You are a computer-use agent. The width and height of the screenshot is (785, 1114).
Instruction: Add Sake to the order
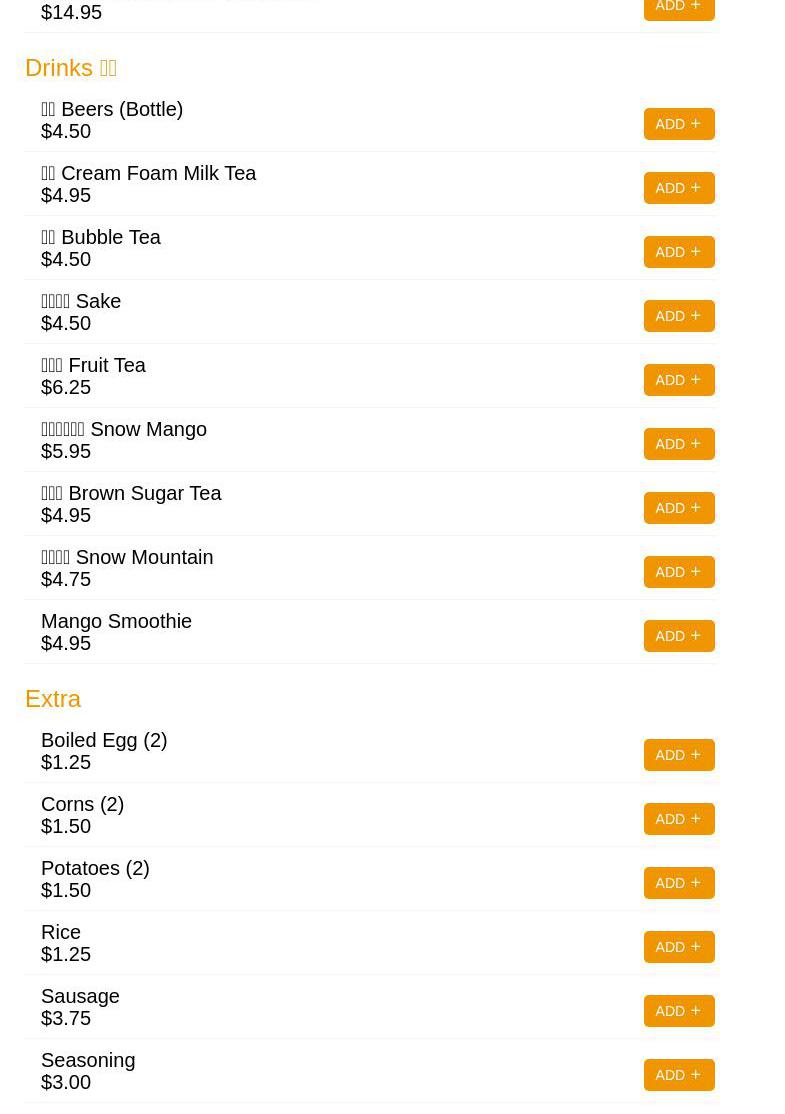678,316
